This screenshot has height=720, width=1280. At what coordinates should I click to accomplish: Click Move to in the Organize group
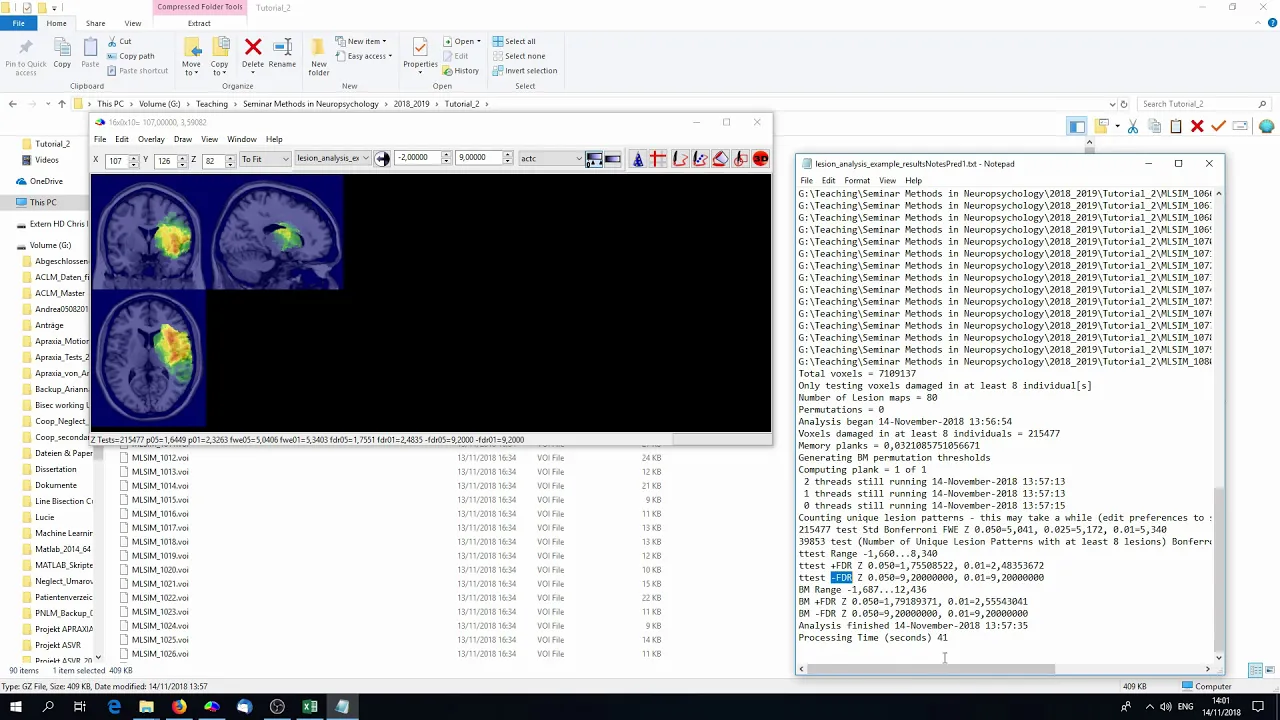point(191,56)
